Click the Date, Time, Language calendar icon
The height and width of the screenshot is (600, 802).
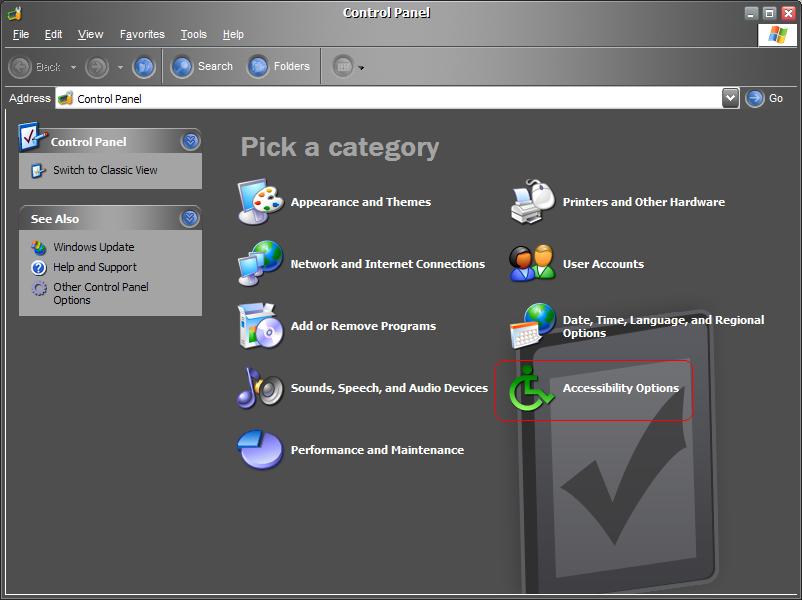[x=532, y=326]
